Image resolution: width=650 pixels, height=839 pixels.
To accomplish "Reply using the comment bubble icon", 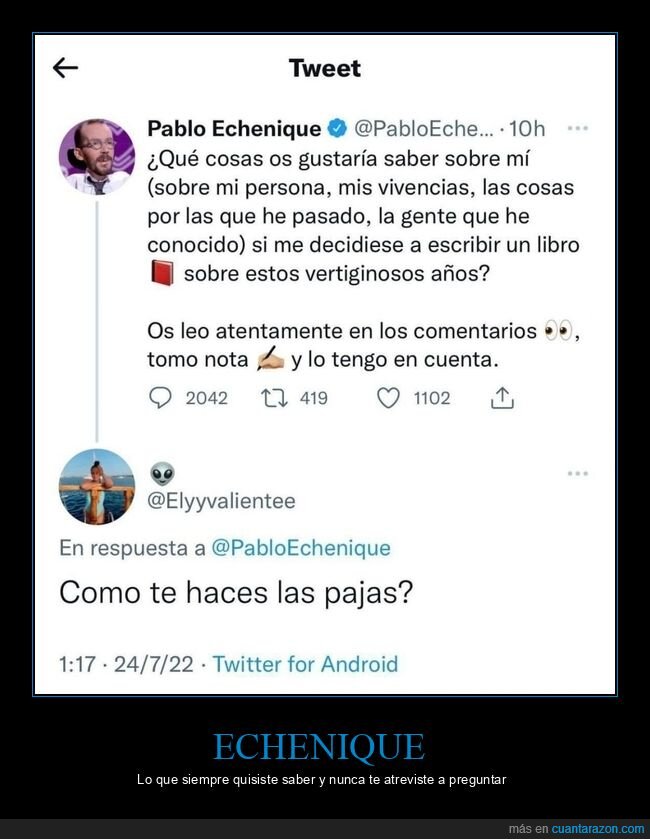I will (x=161, y=398).
